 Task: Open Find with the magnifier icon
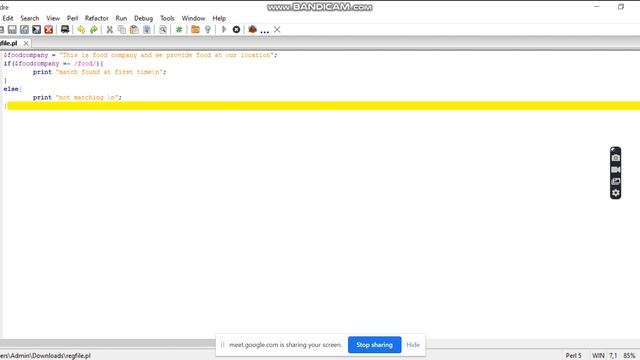tap(163, 29)
